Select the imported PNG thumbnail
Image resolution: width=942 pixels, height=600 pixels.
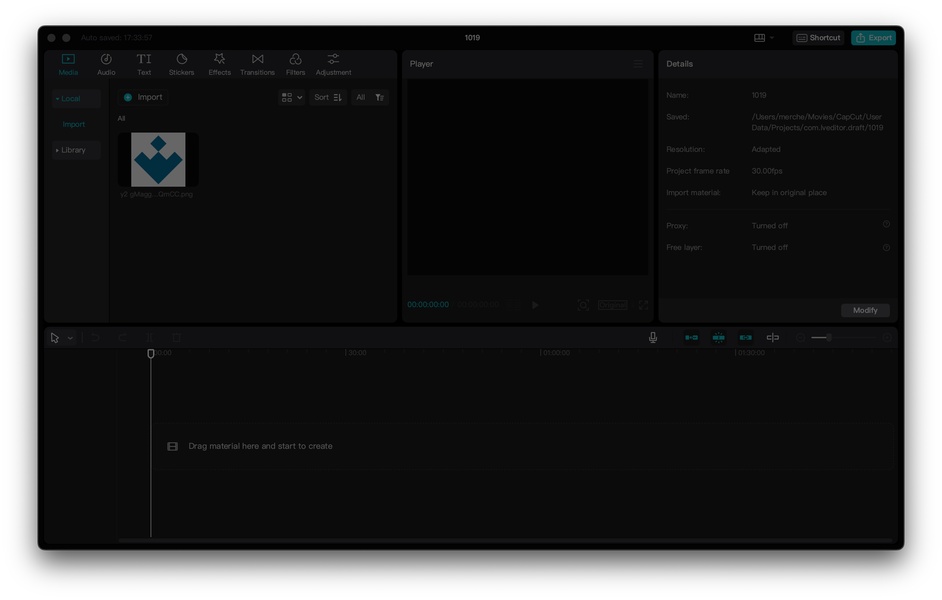coord(158,160)
